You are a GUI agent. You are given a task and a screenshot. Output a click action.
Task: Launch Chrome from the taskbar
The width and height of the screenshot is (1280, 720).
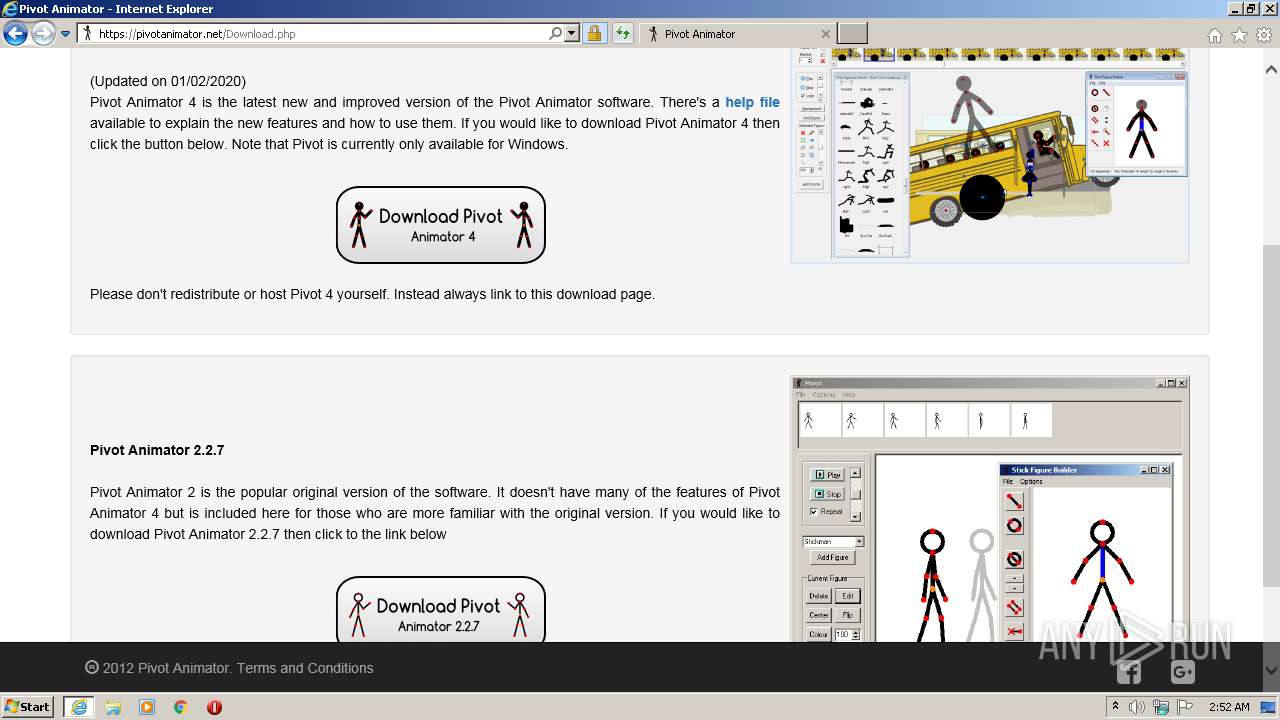tap(181, 706)
